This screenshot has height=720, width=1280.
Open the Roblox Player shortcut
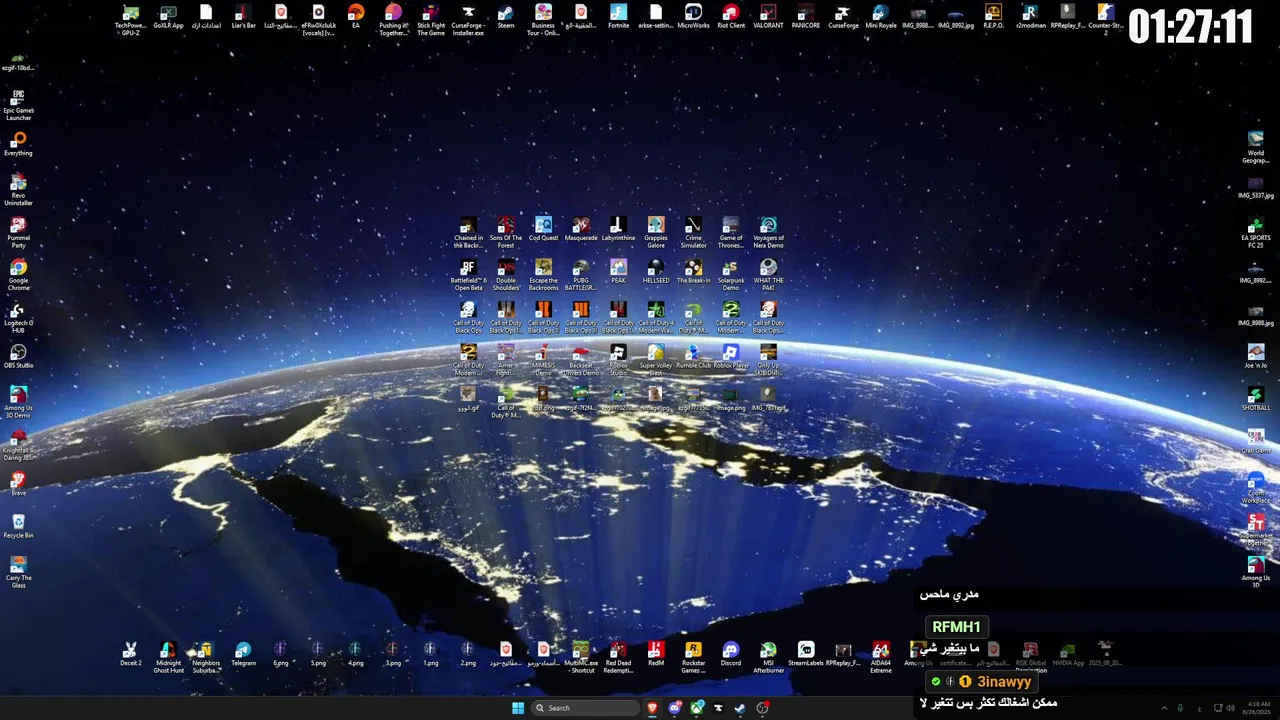tap(731, 357)
